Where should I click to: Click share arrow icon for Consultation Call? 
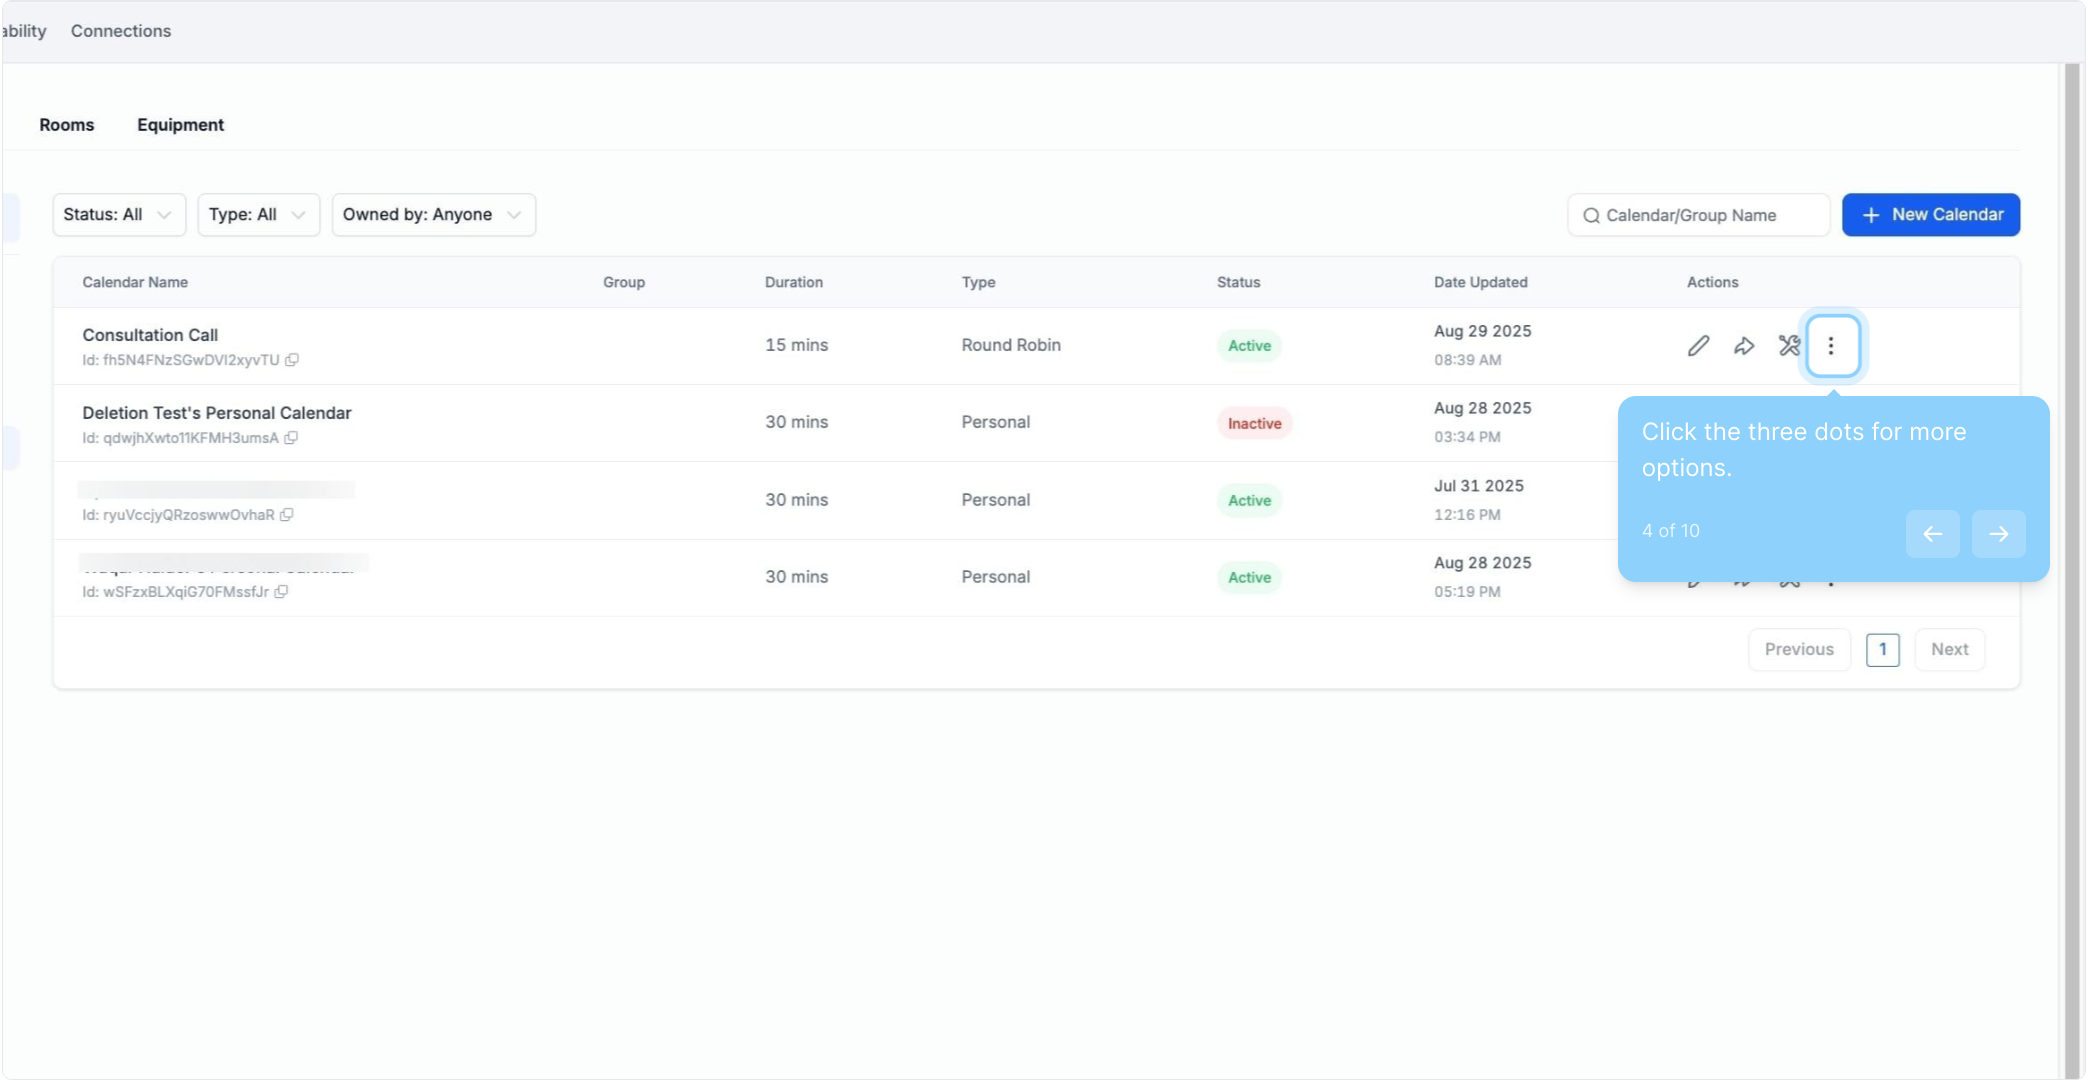point(1744,346)
